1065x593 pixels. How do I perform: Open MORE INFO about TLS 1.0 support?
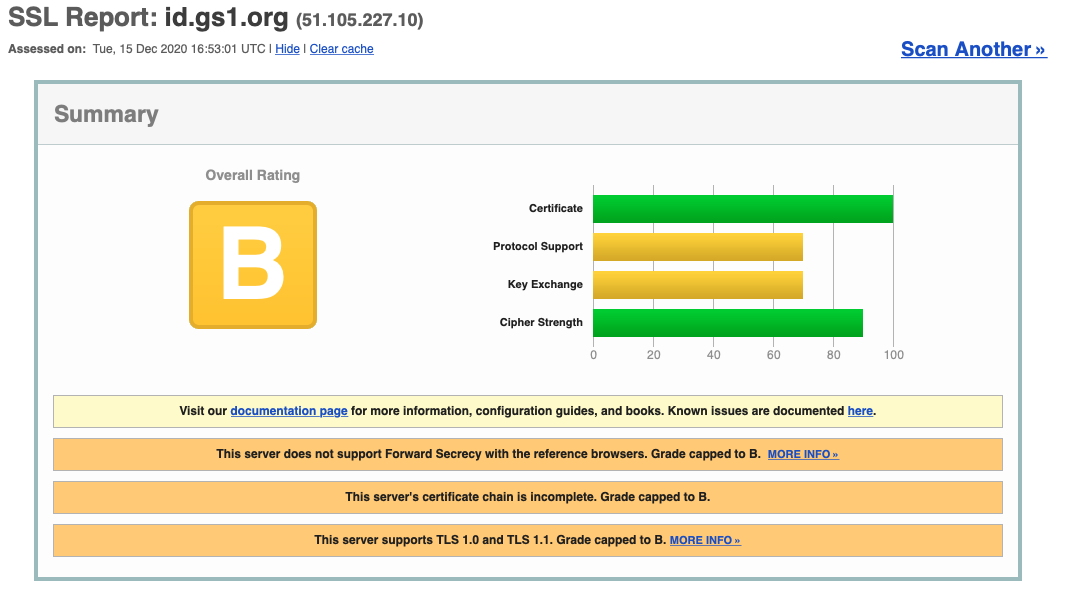coord(705,539)
